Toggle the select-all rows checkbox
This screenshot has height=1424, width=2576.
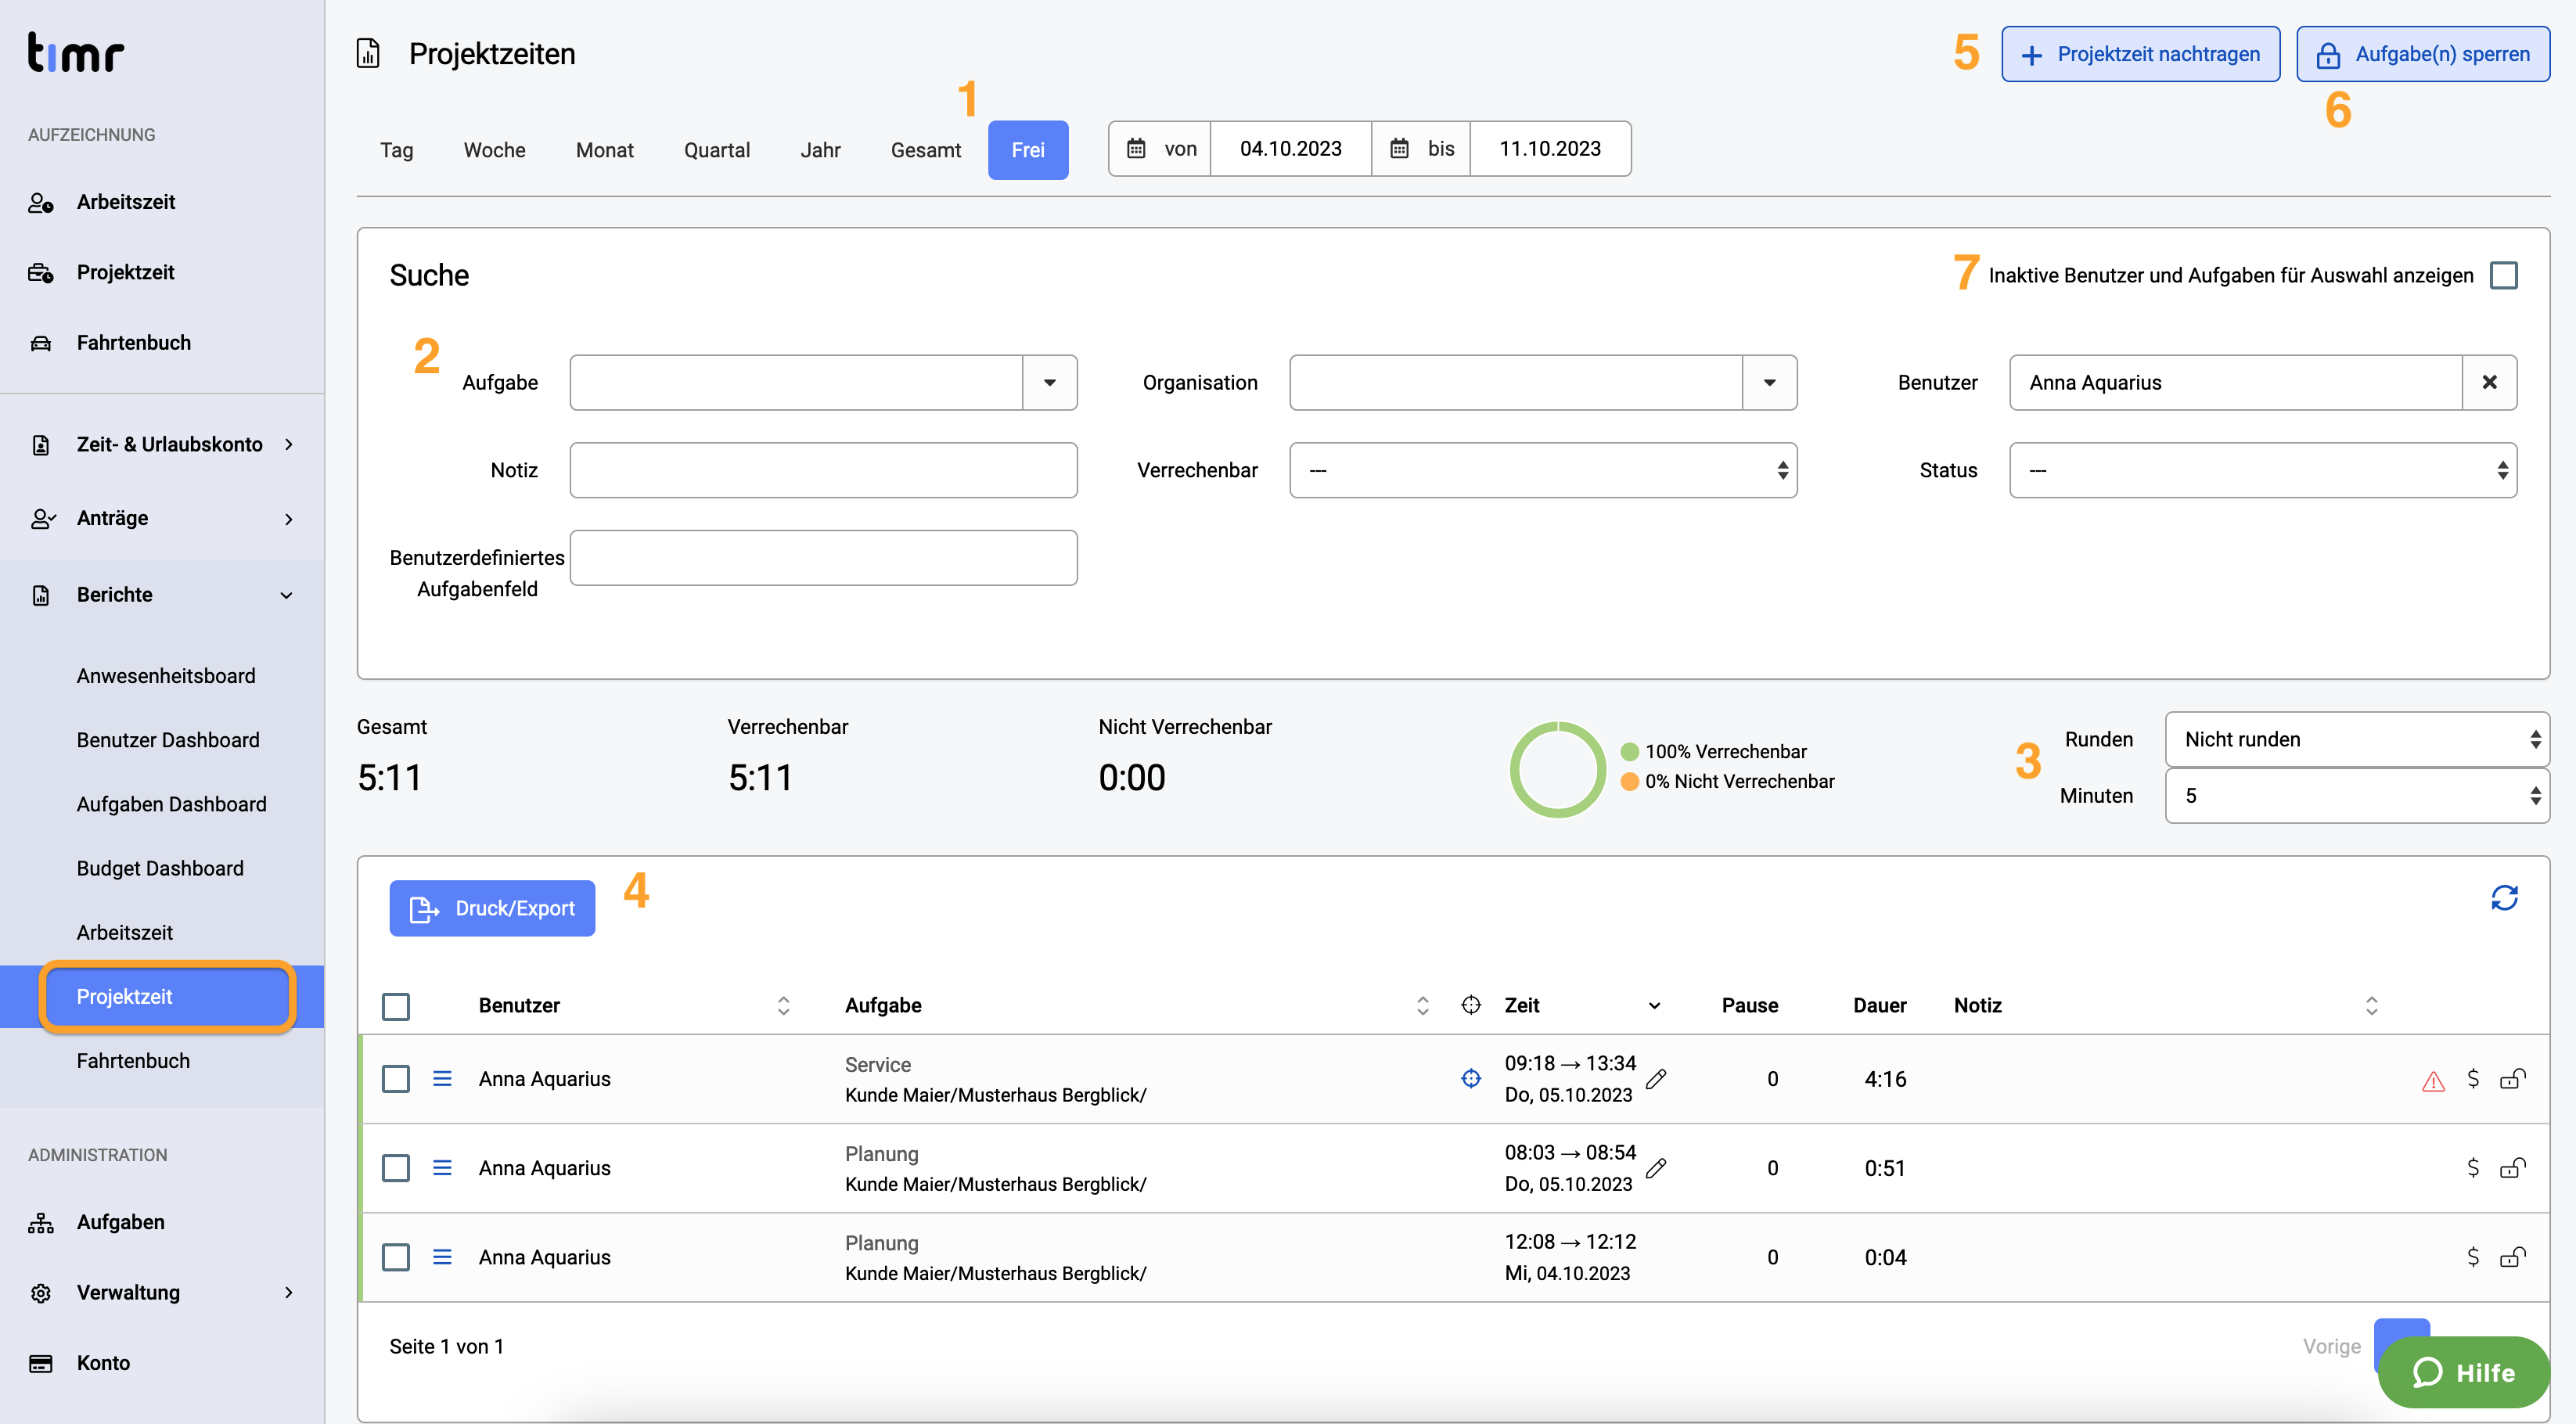396,1006
